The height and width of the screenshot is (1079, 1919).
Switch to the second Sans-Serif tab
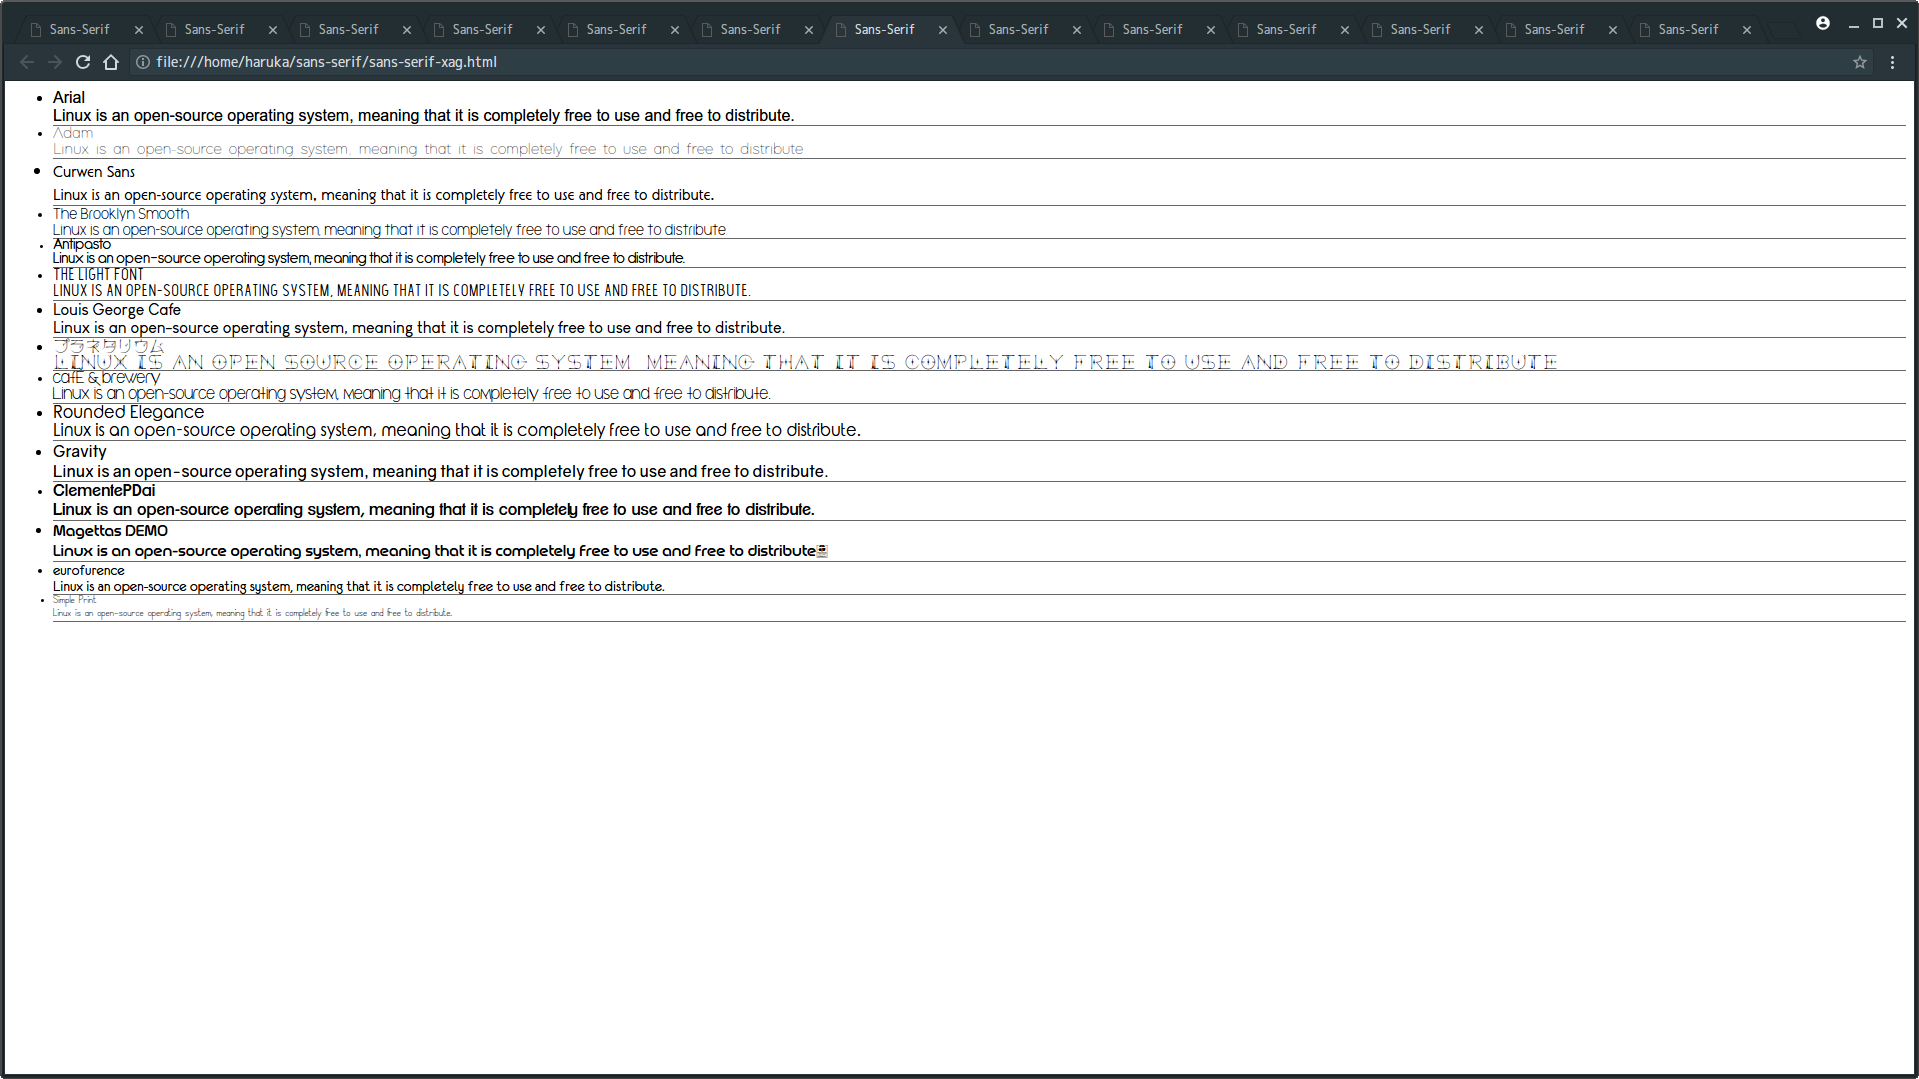pos(214,30)
